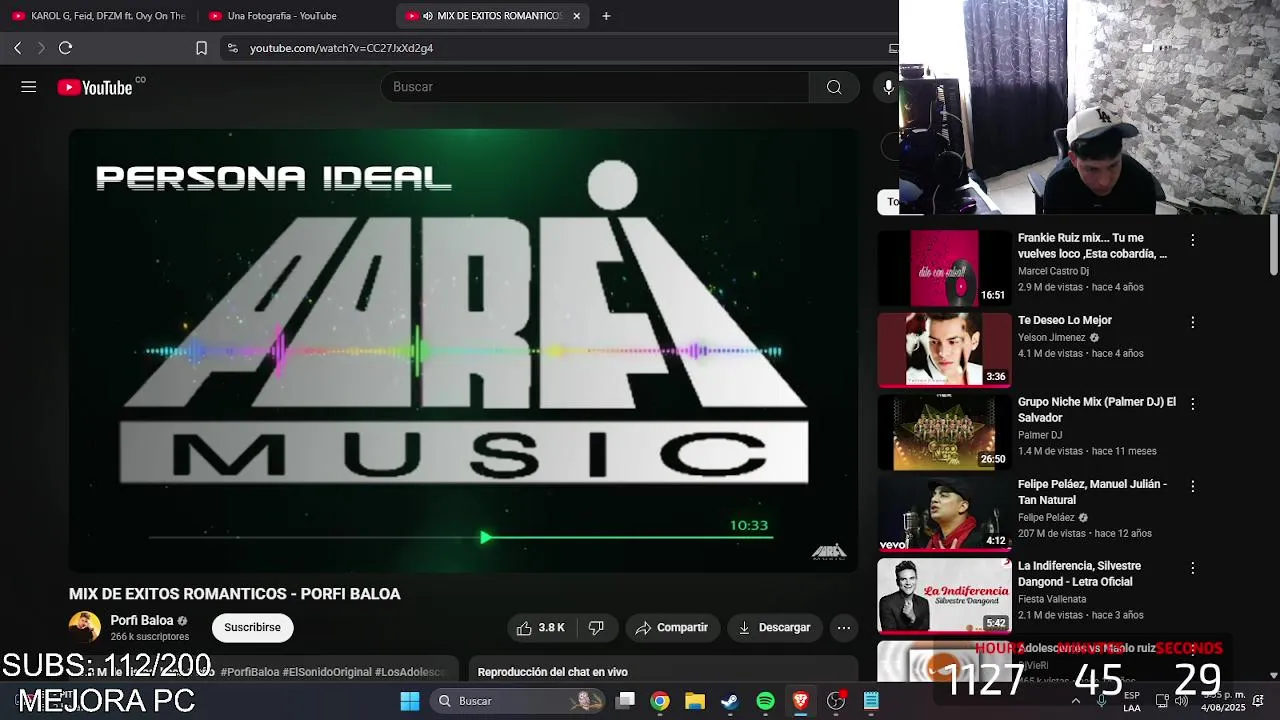Like the video with thumbs up
Viewport: 1280px width, 720px height.
(x=540, y=628)
